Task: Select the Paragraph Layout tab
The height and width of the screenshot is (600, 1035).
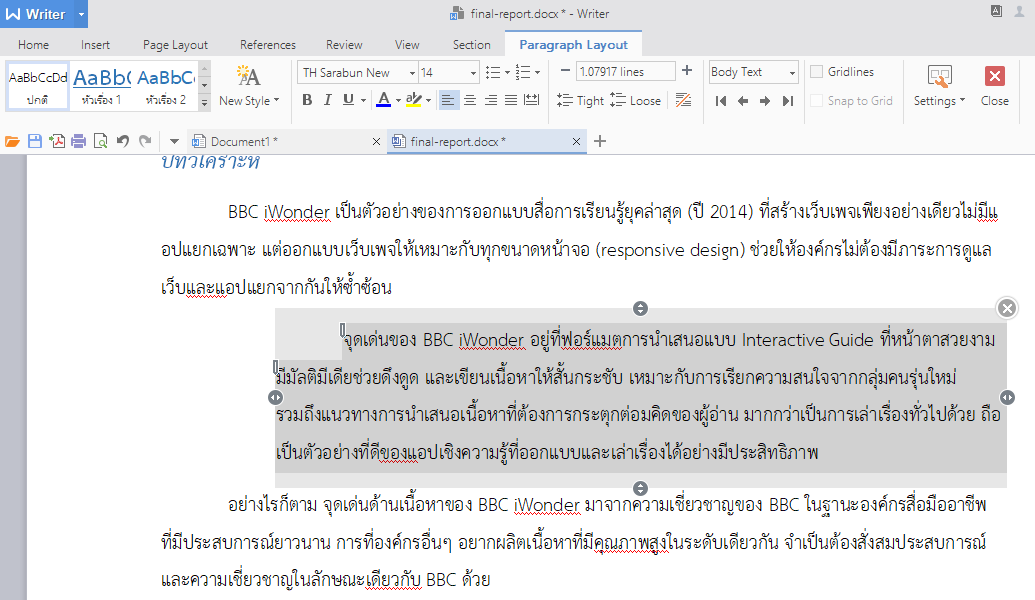Action: 574,45
